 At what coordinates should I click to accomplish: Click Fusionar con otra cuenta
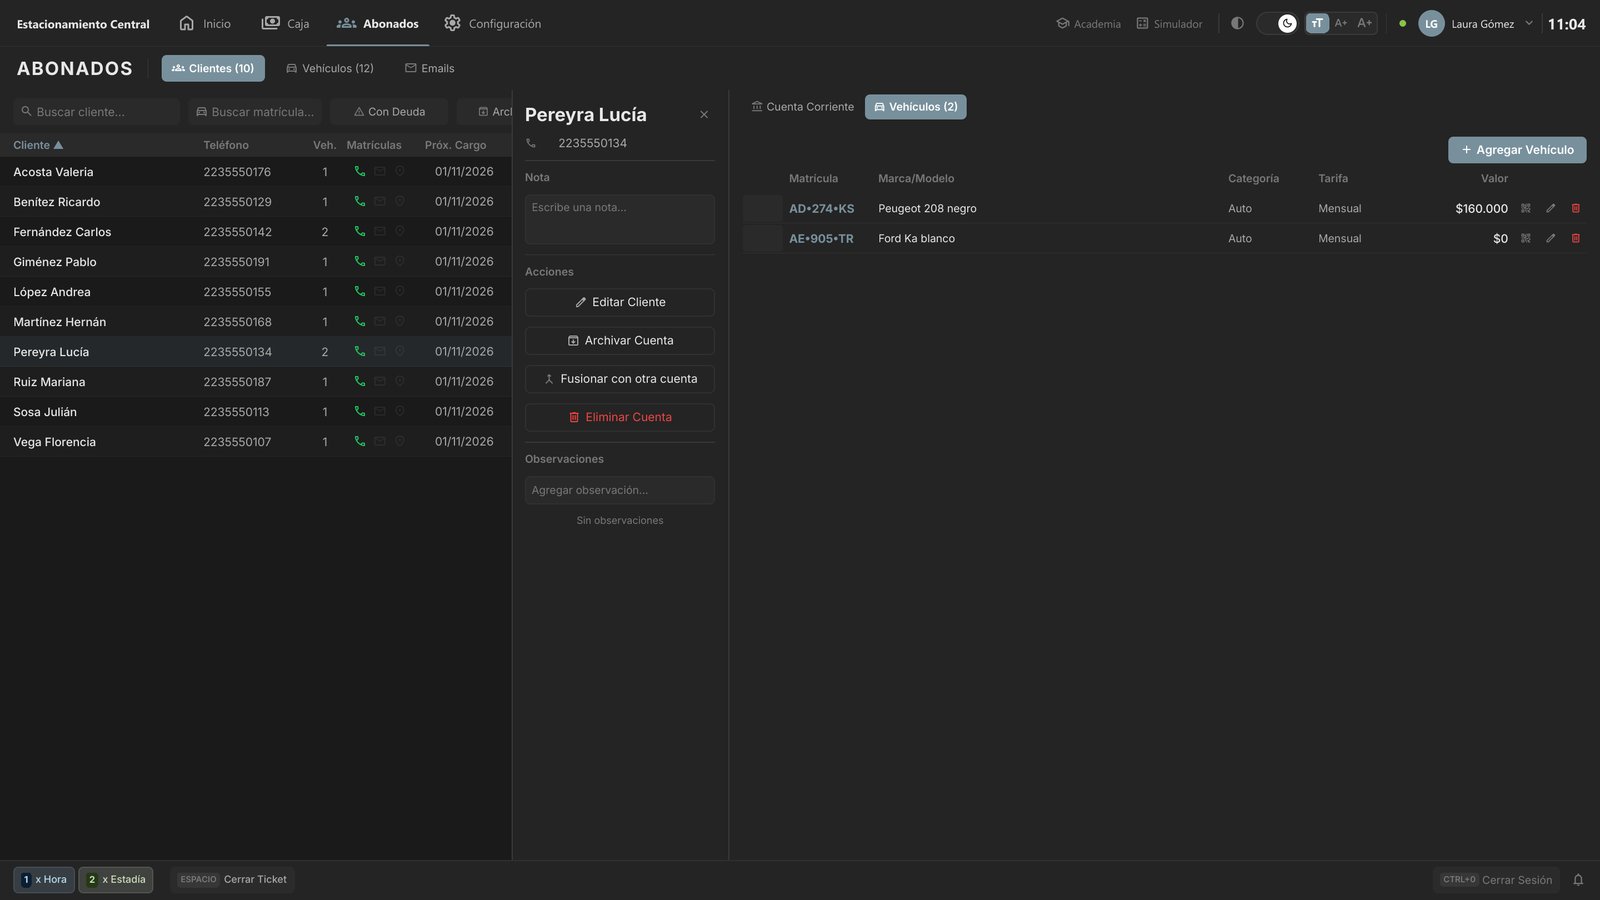[x=620, y=379]
